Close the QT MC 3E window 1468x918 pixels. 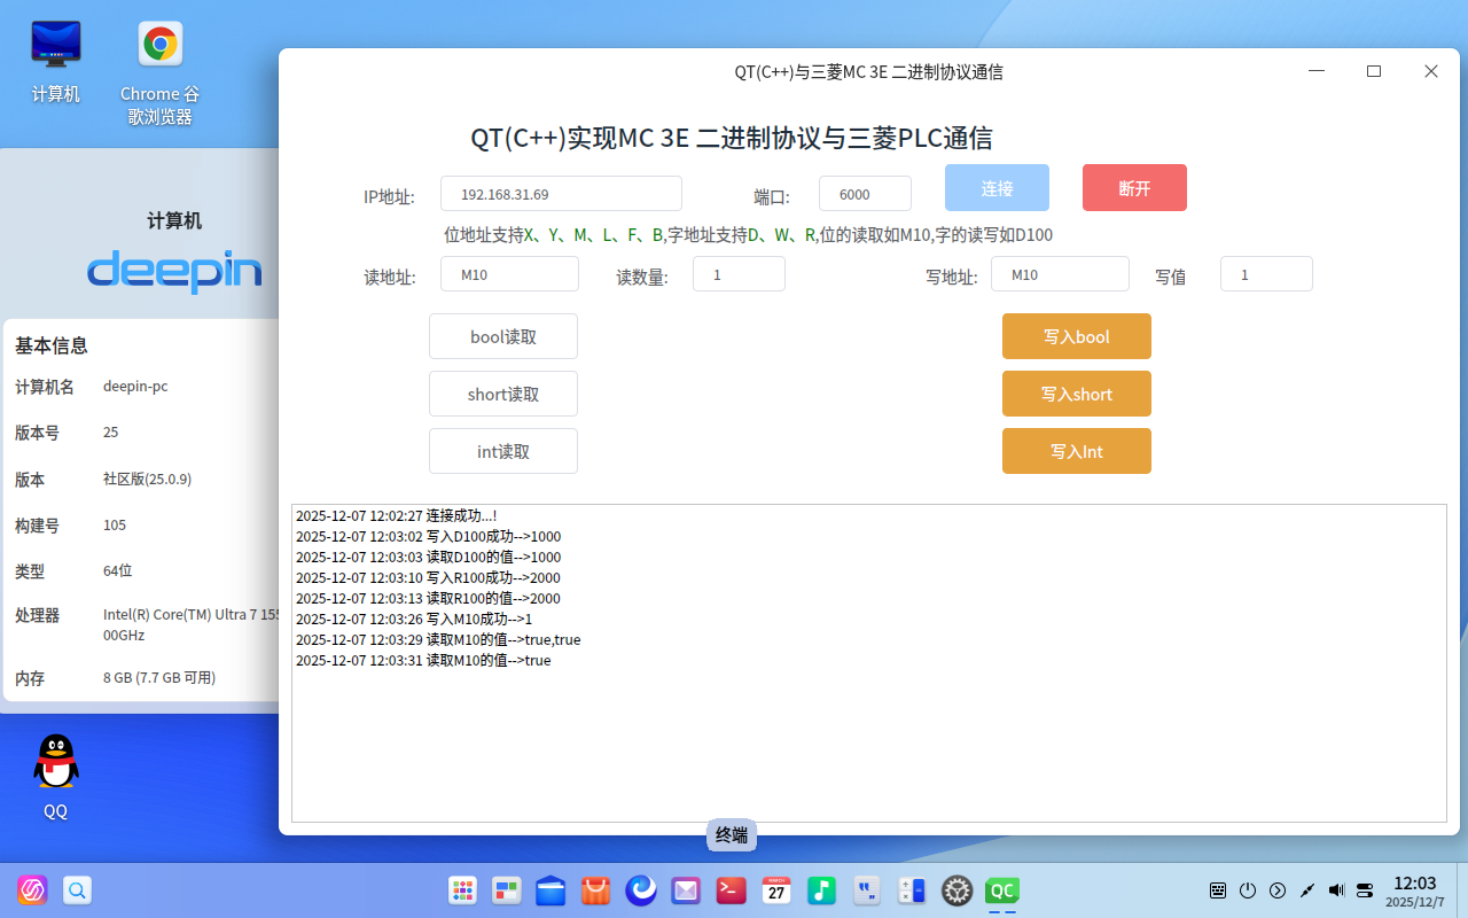pos(1431,71)
